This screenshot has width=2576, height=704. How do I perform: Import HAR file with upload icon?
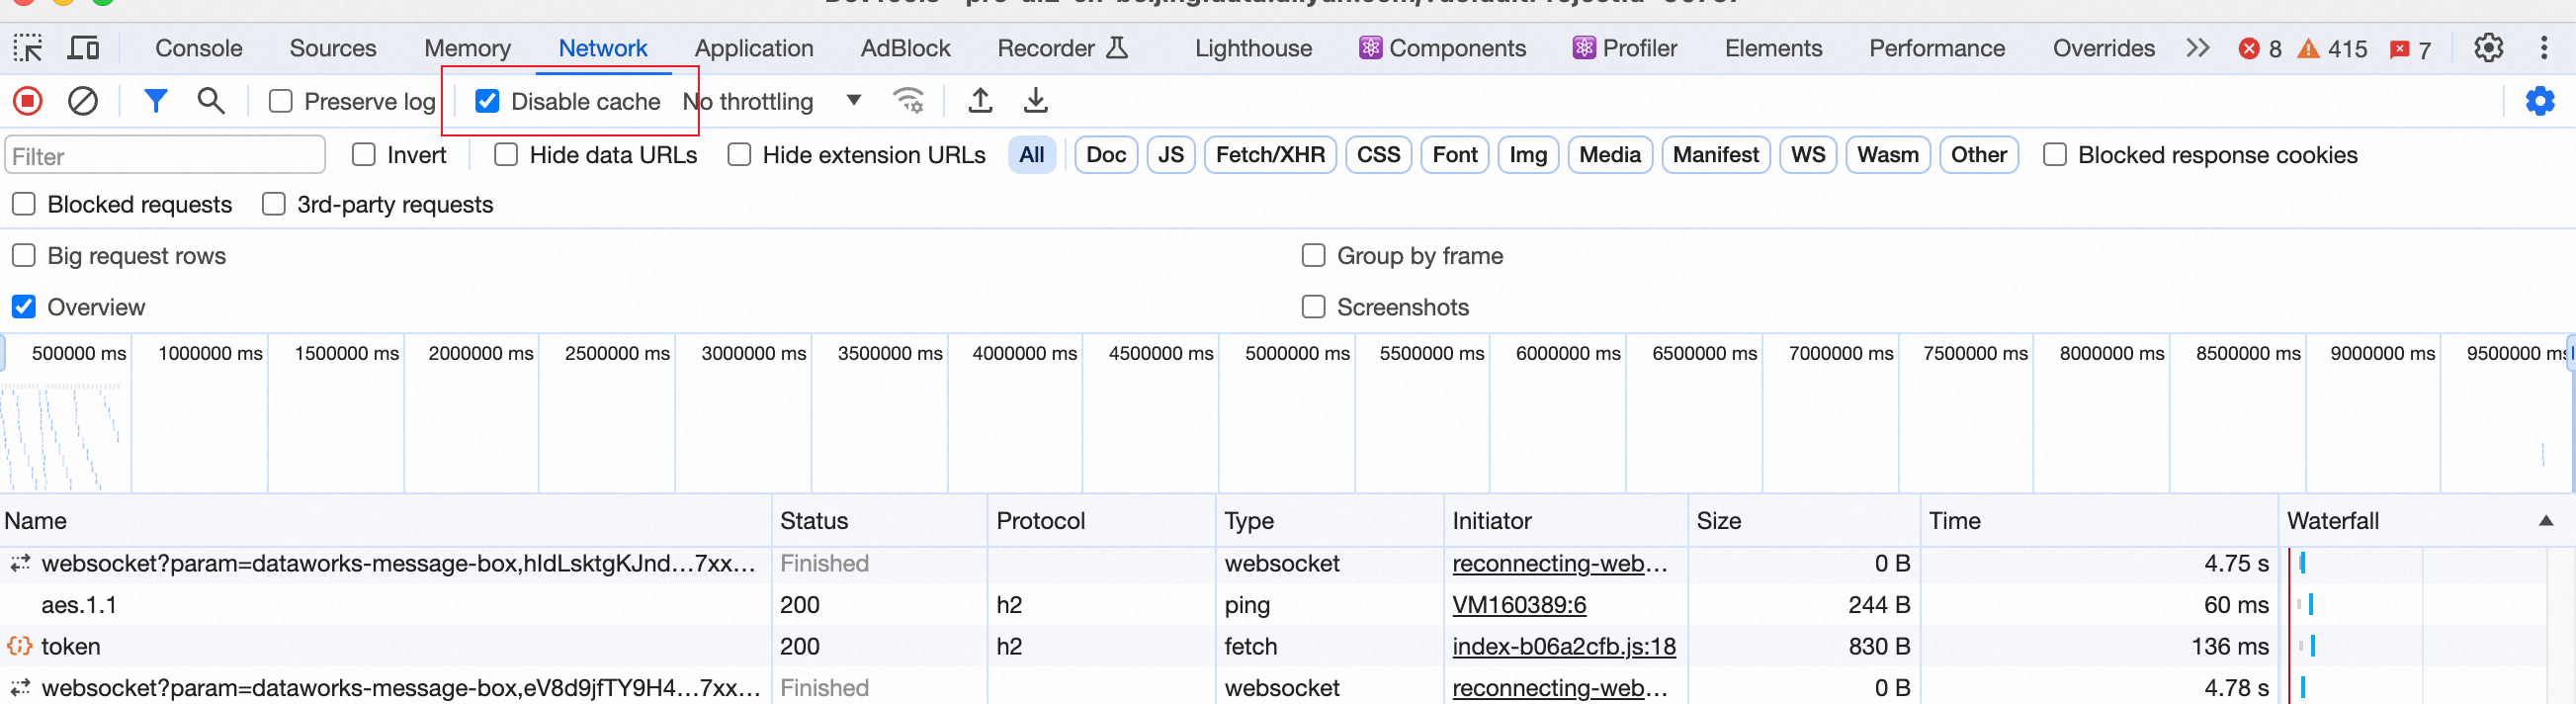[x=980, y=101]
